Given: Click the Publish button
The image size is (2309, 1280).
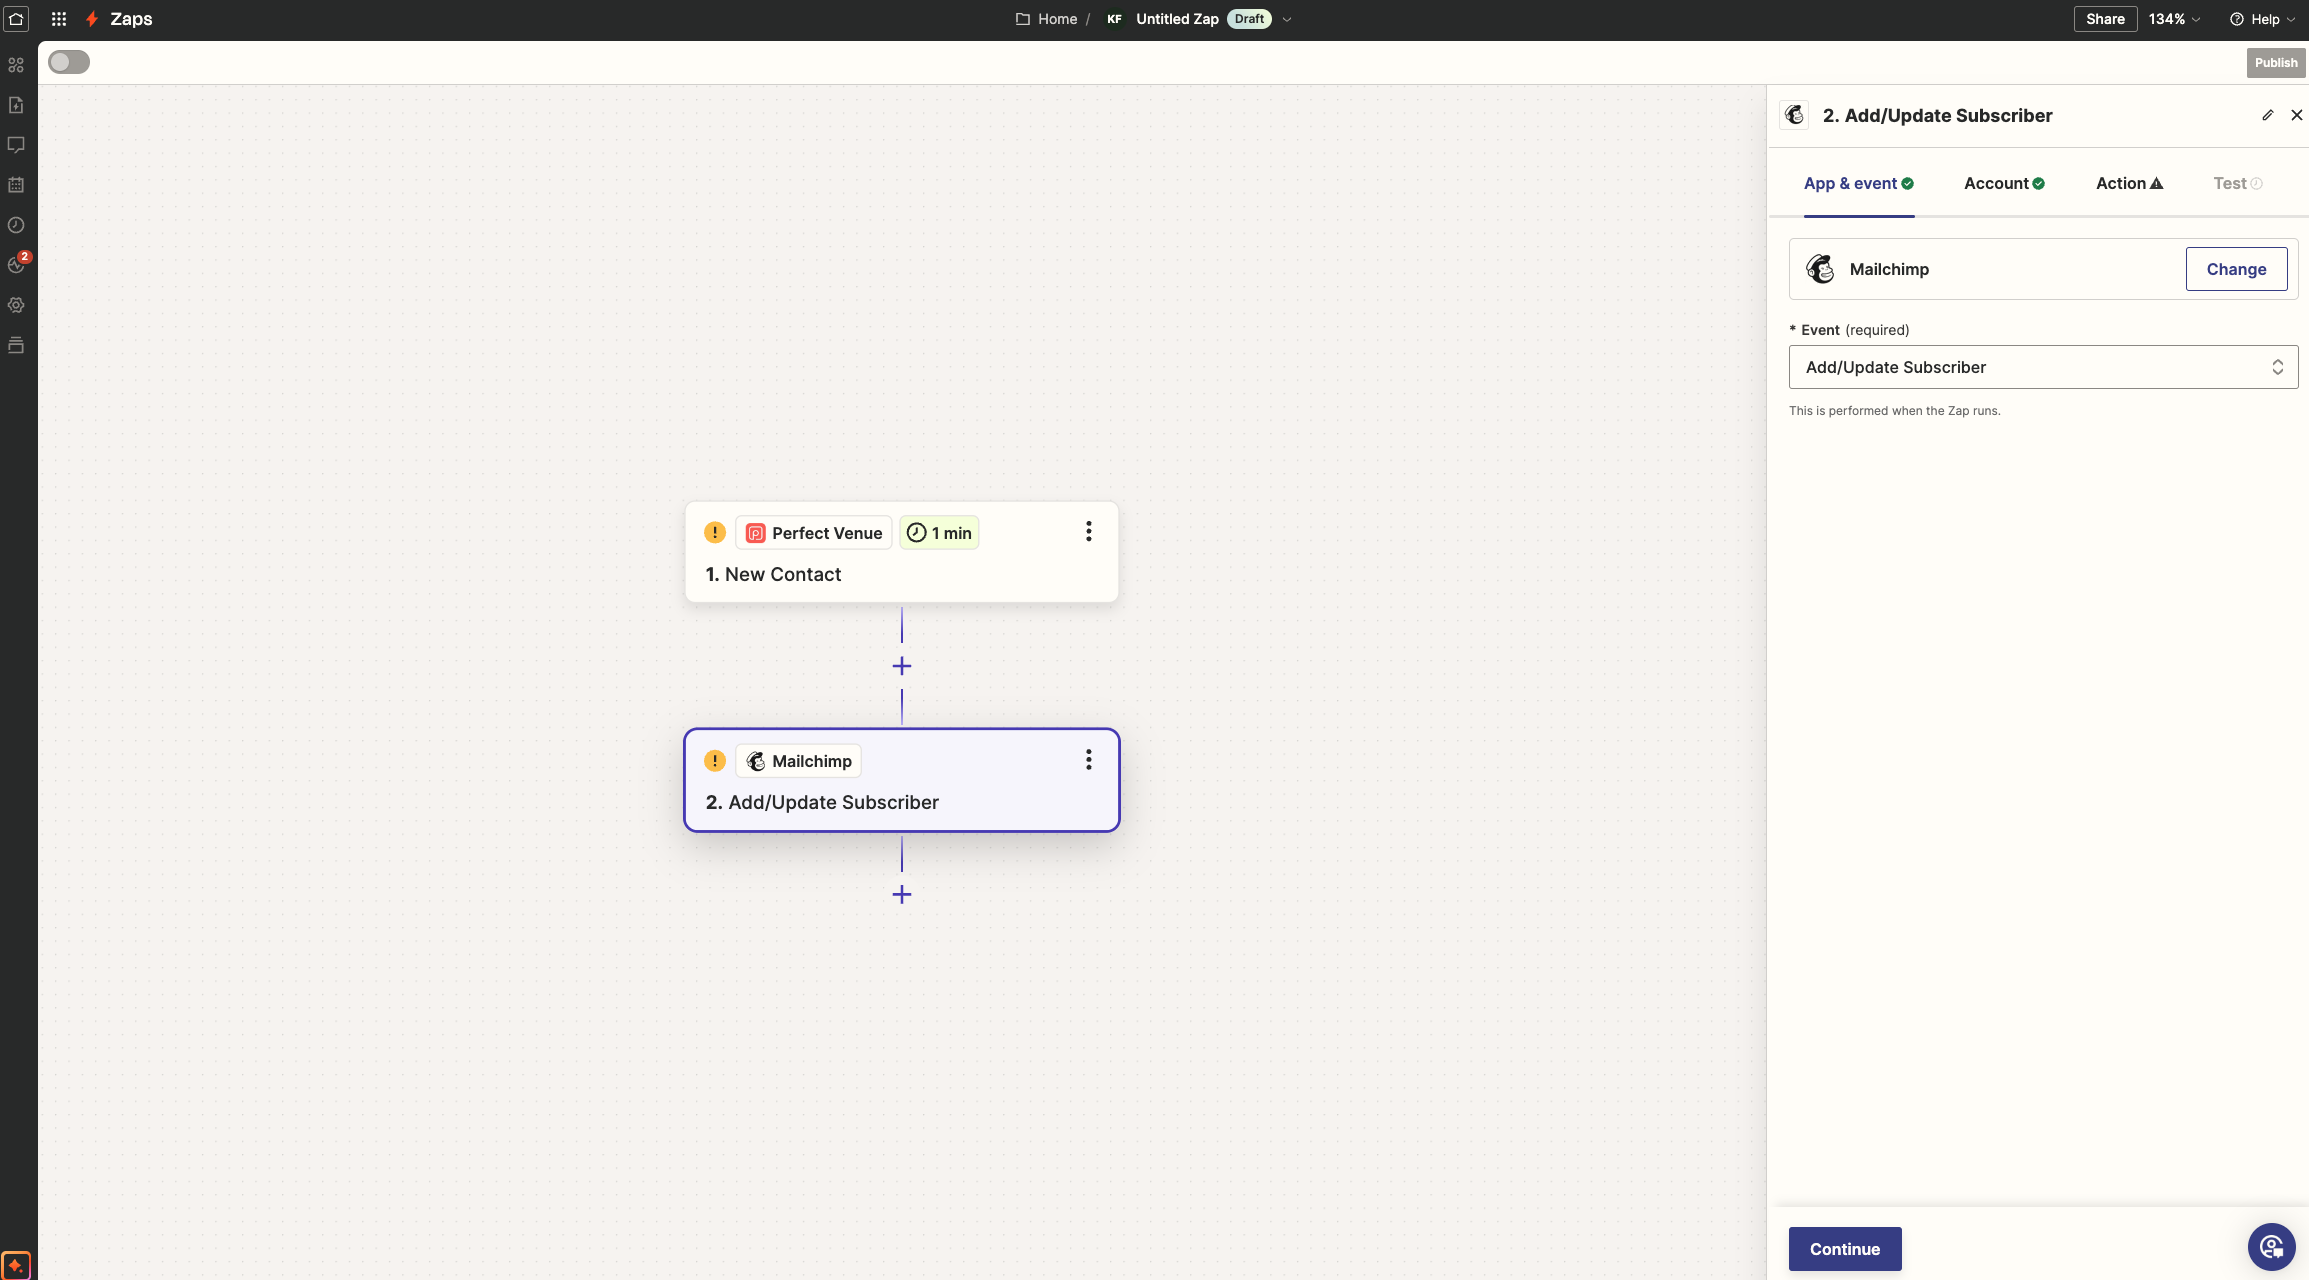Looking at the screenshot, I should (2276, 62).
